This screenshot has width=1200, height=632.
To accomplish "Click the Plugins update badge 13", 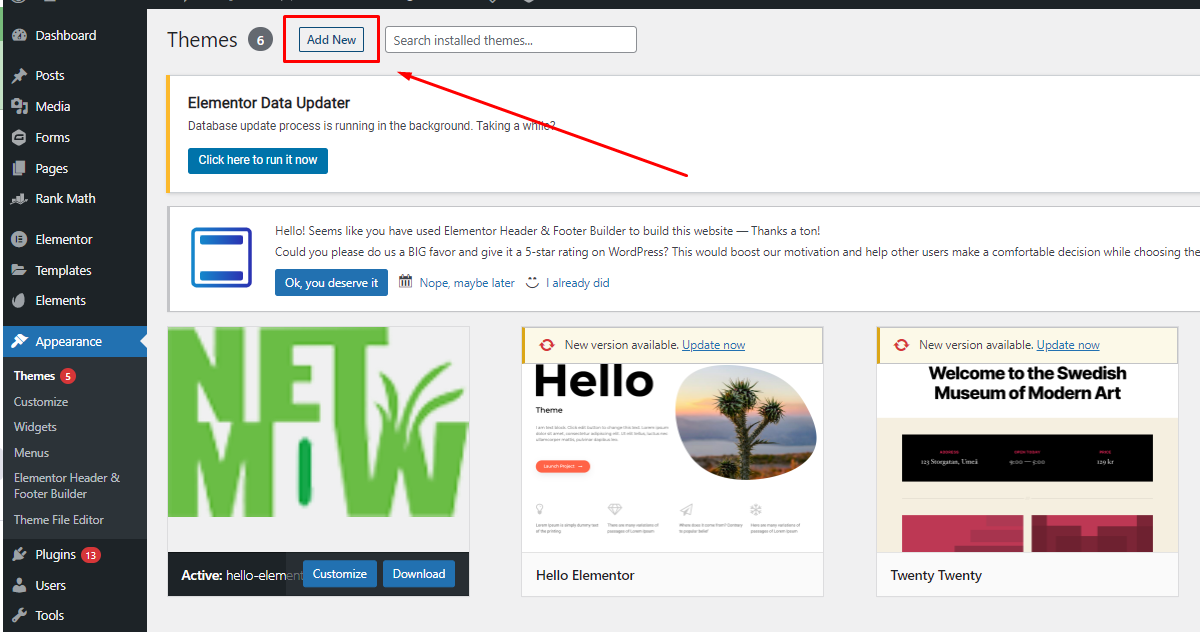I will click(x=91, y=555).
